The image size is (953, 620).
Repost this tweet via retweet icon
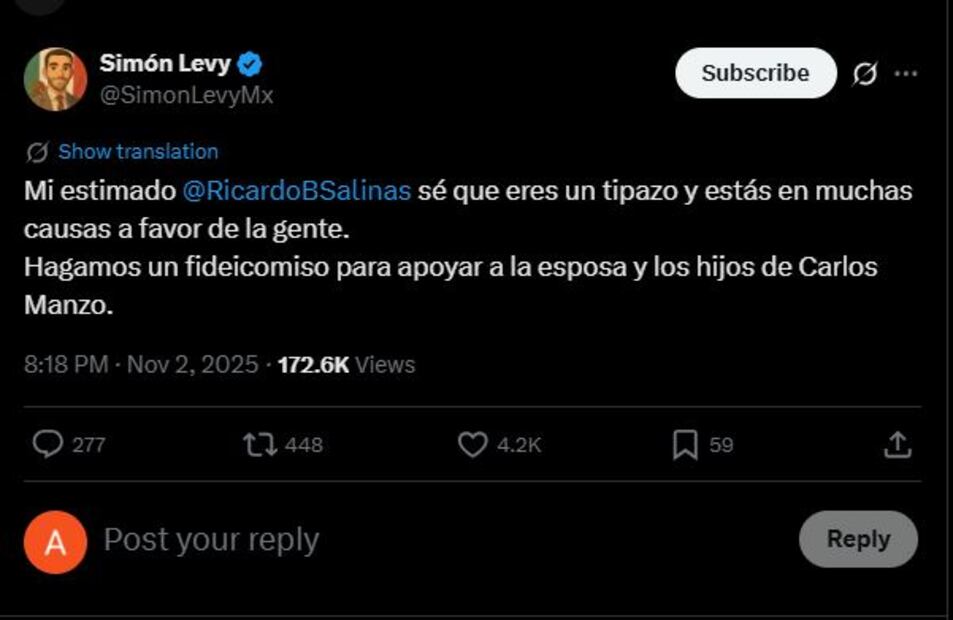261,444
